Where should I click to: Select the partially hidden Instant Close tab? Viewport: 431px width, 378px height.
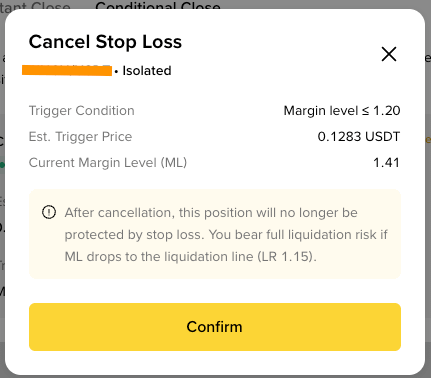[35, 6]
